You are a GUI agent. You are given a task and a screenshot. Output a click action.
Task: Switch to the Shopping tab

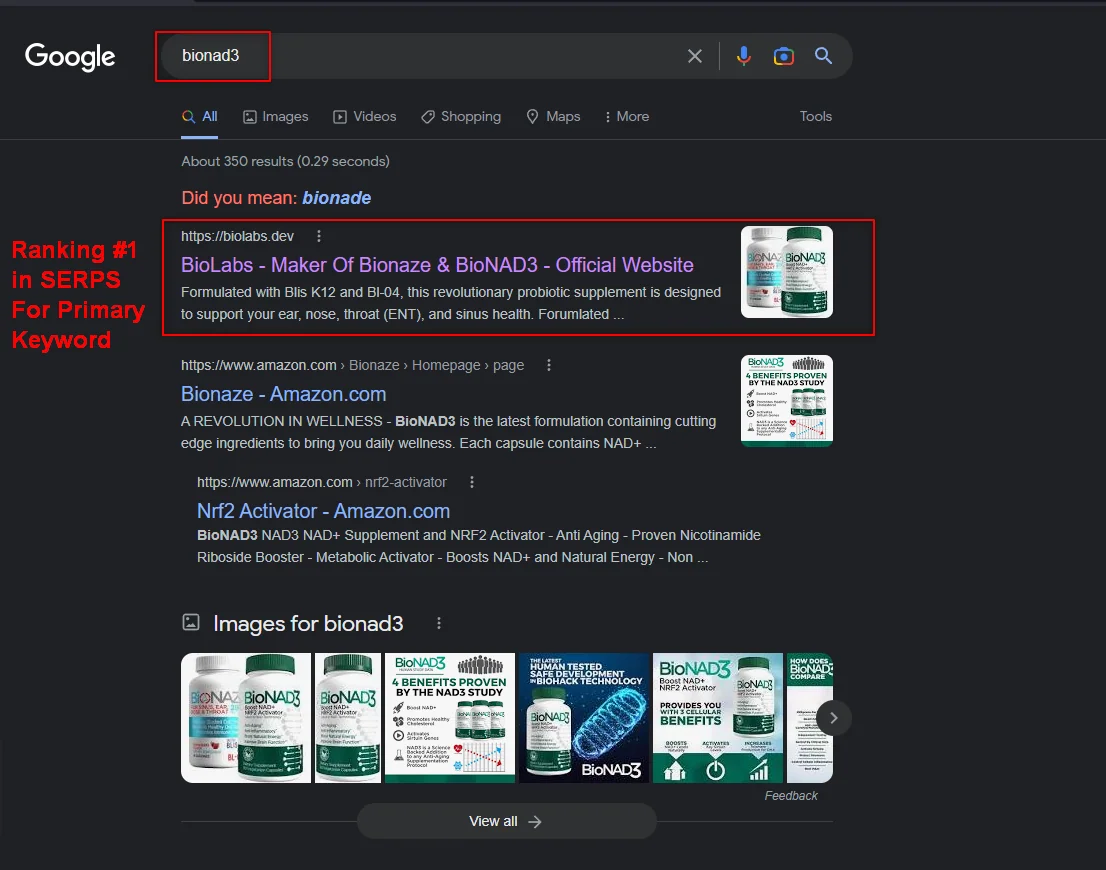(461, 117)
